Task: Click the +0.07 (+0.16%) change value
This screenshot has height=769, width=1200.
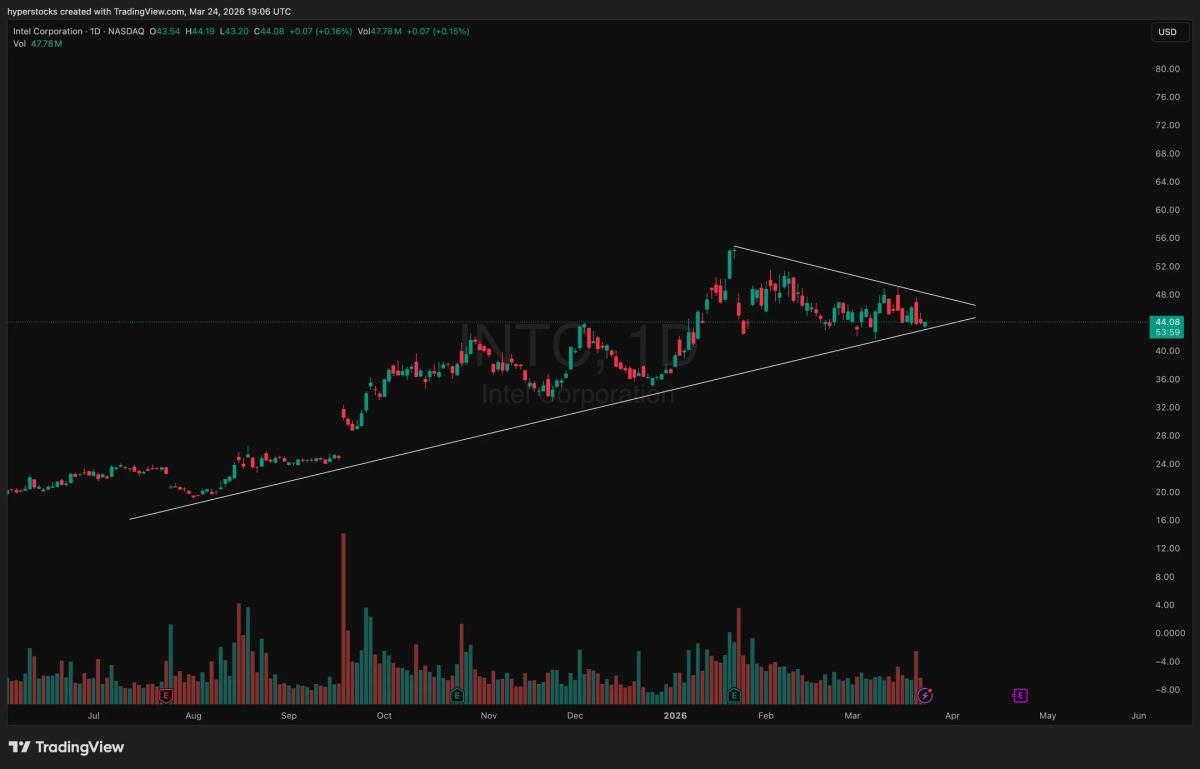Action: coord(320,31)
